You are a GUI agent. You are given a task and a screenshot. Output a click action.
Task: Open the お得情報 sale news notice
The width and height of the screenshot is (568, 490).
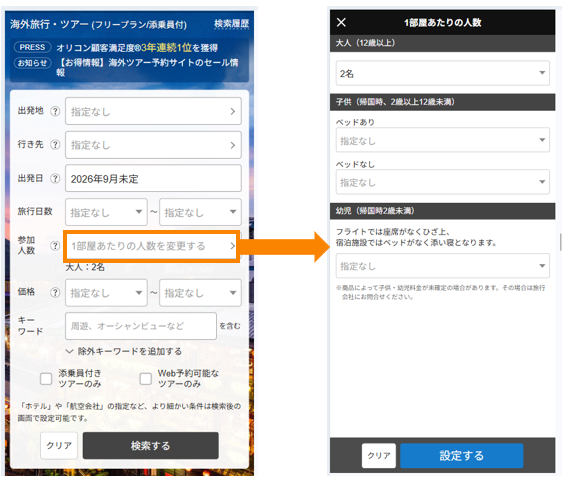tap(147, 67)
